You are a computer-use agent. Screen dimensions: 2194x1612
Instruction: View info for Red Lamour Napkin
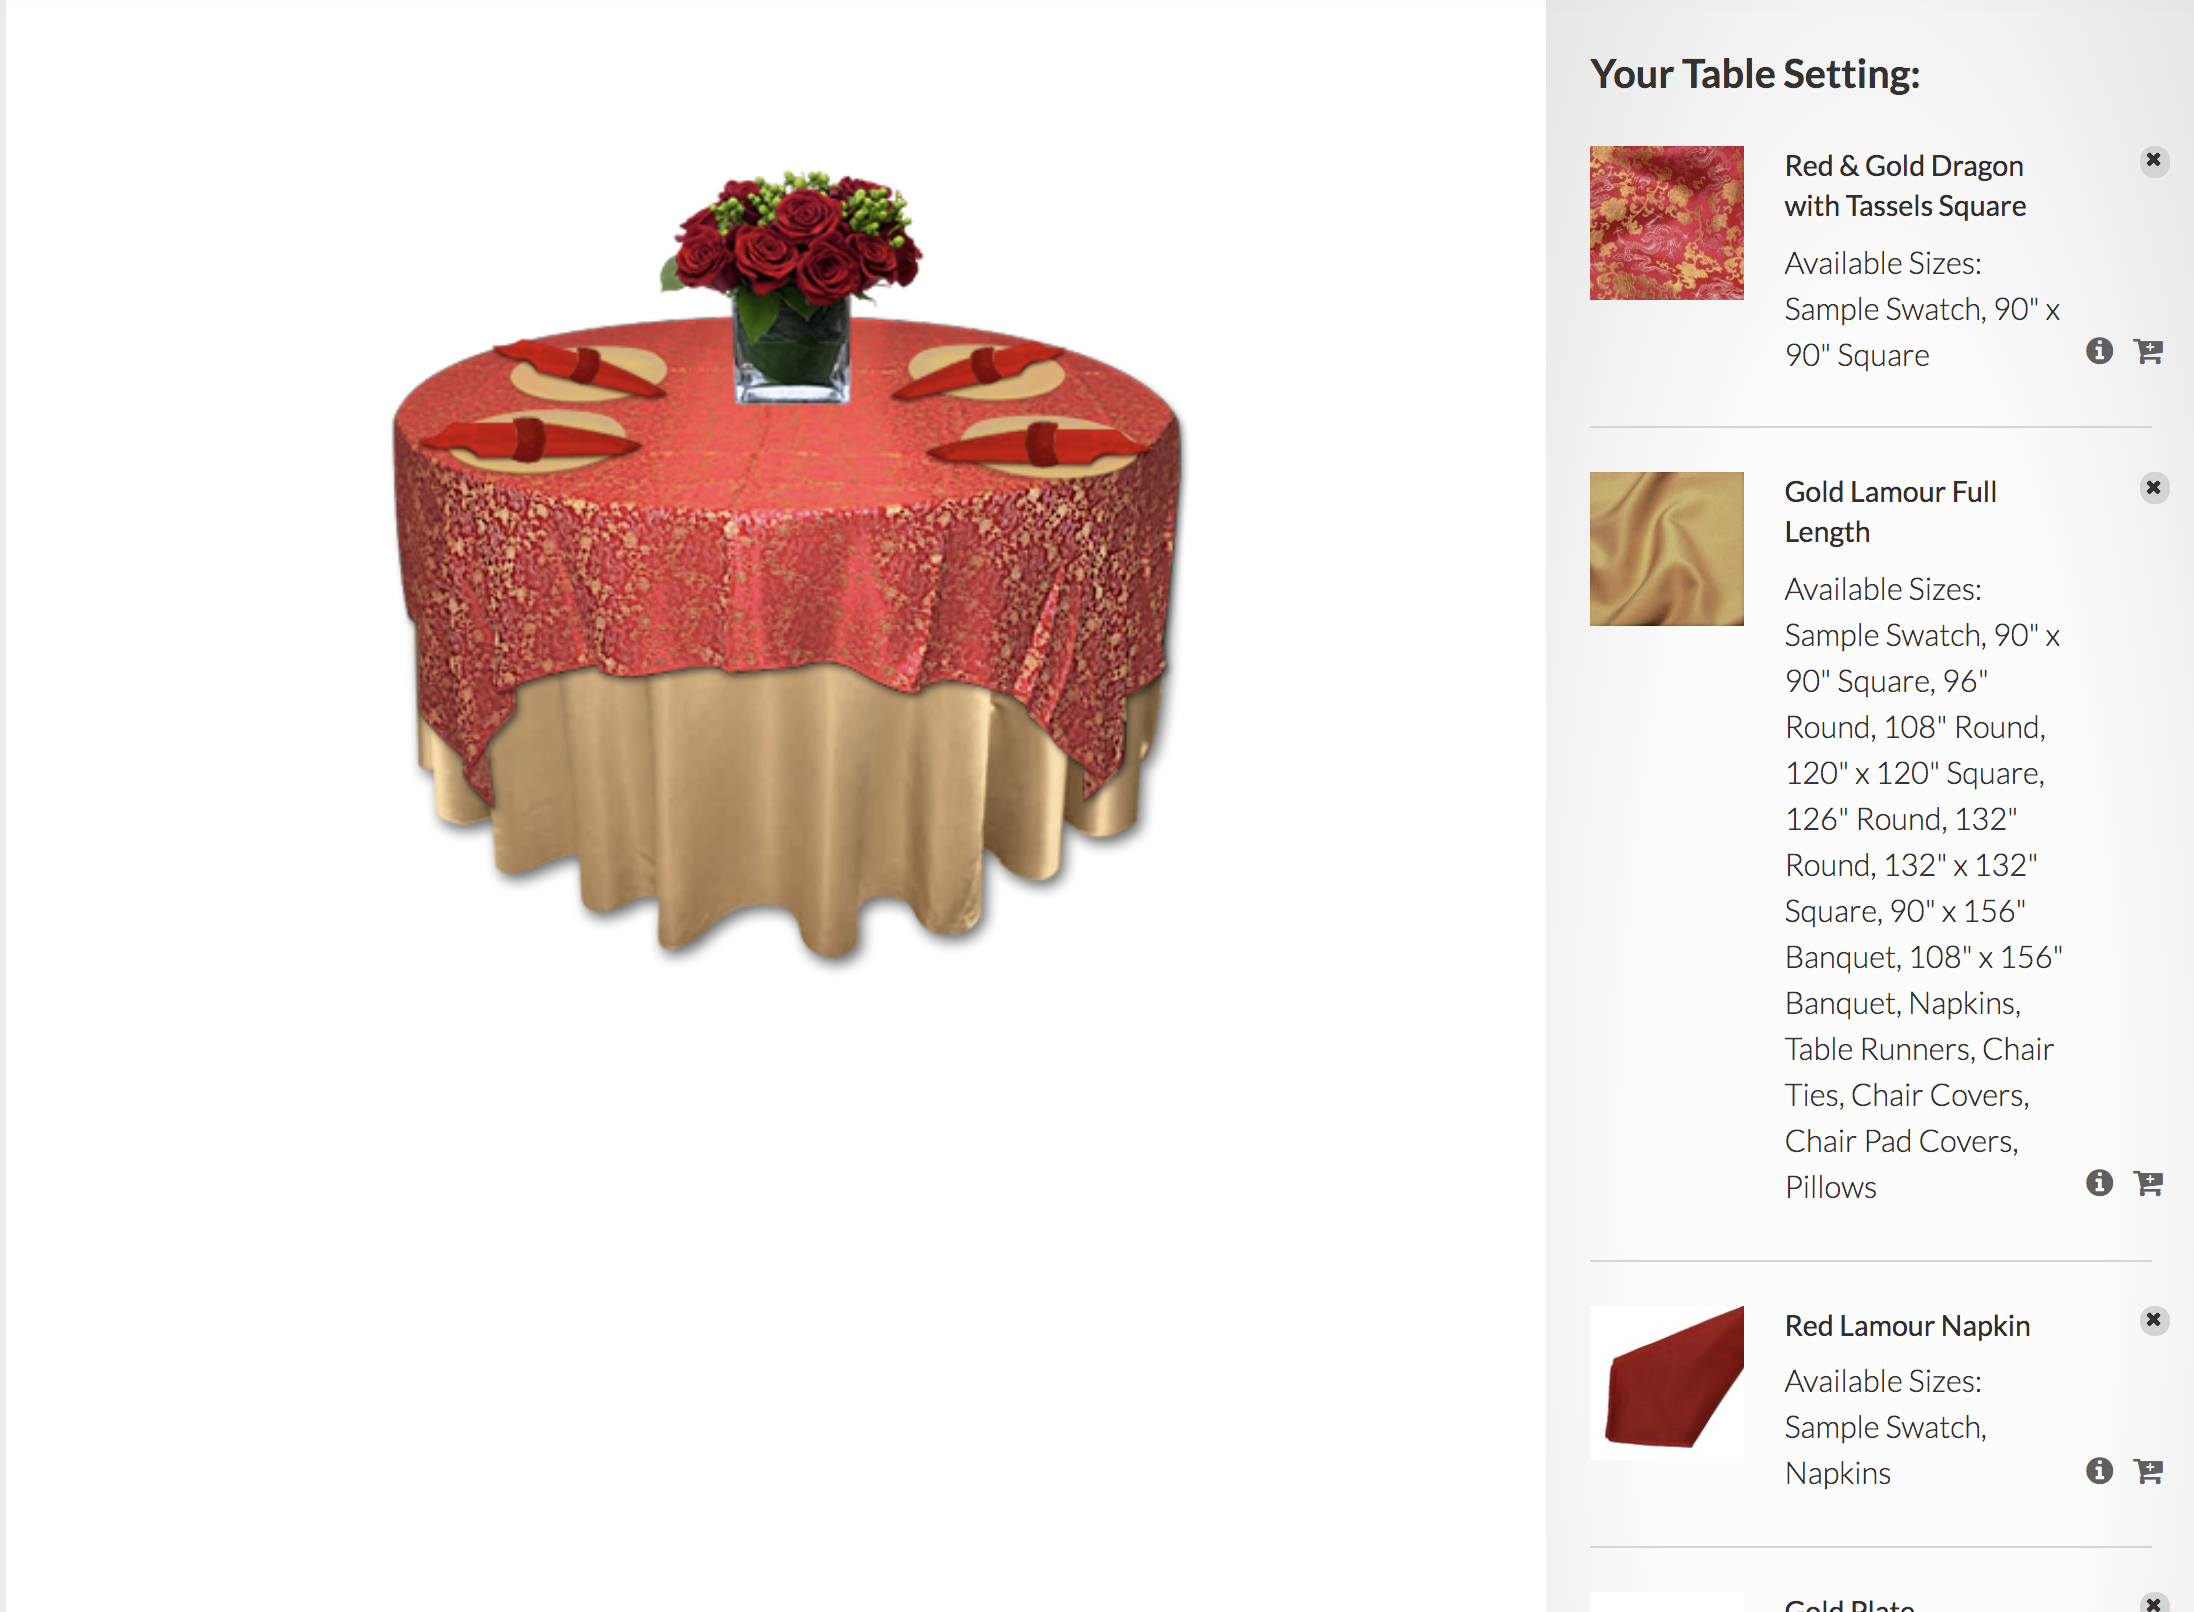pyautogui.click(x=2099, y=1471)
